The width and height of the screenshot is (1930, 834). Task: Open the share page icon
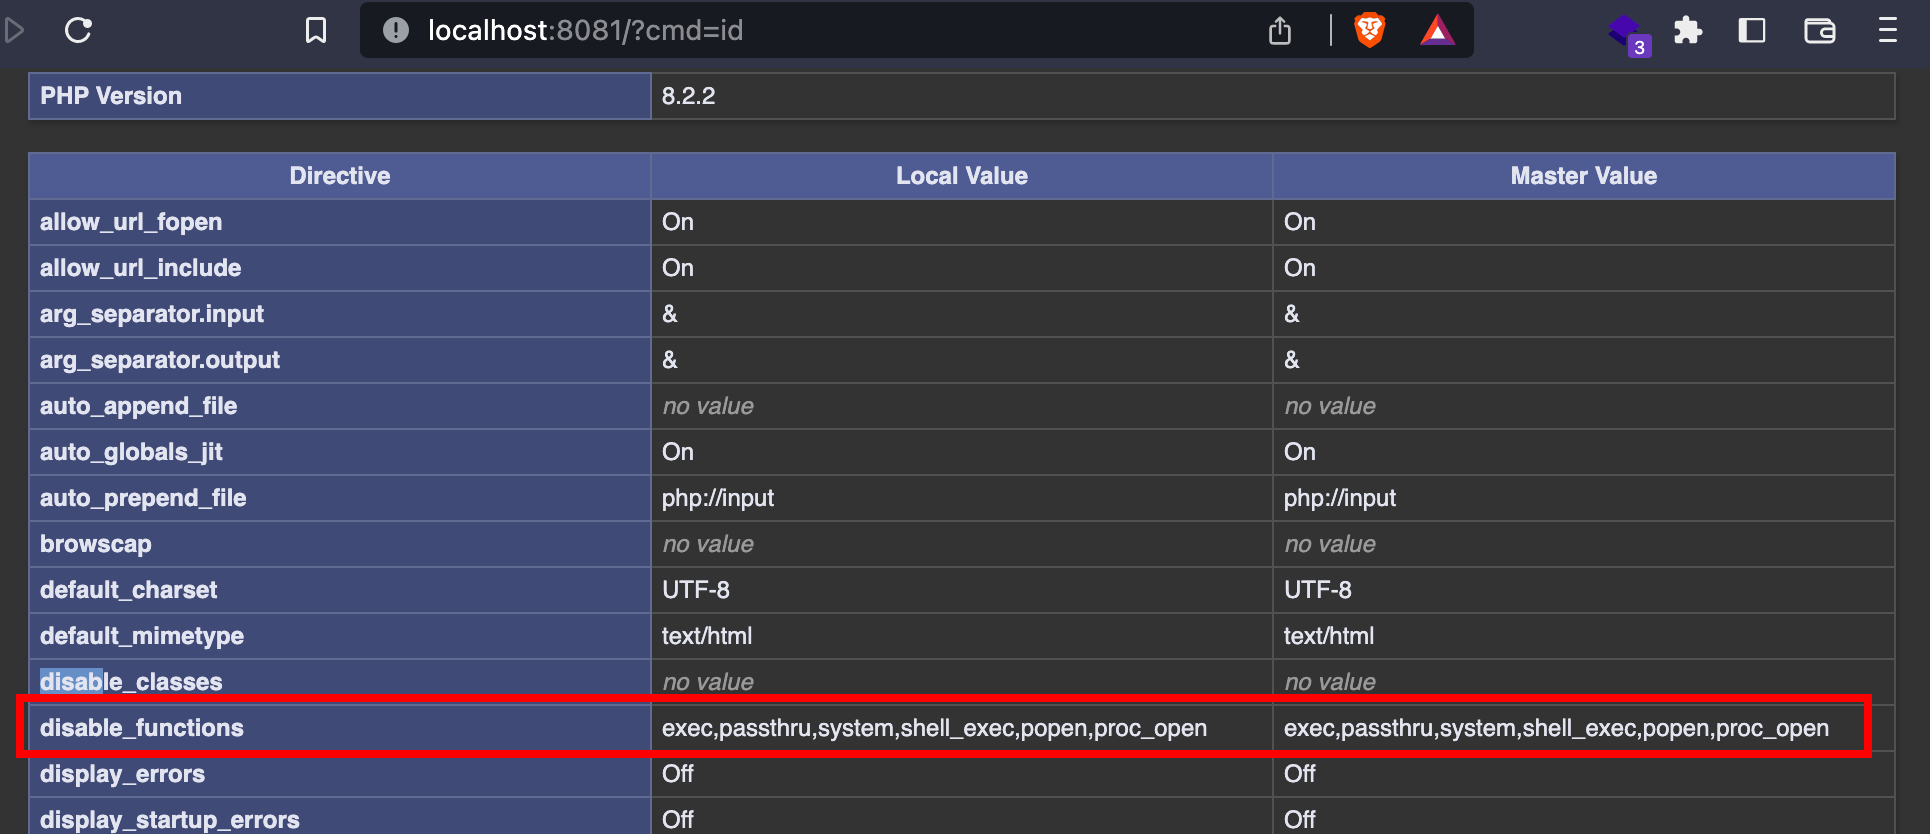1280,30
